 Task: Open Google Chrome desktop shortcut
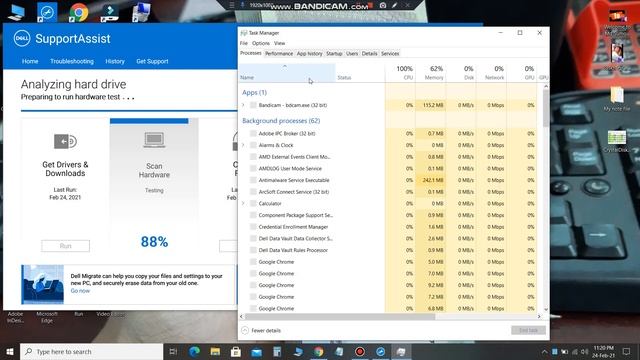click(78, 12)
